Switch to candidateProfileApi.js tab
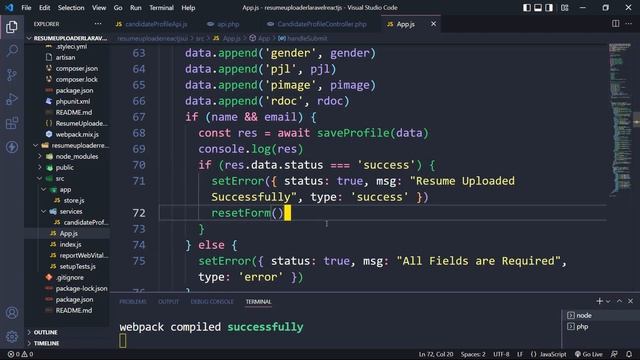 click(152, 24)
